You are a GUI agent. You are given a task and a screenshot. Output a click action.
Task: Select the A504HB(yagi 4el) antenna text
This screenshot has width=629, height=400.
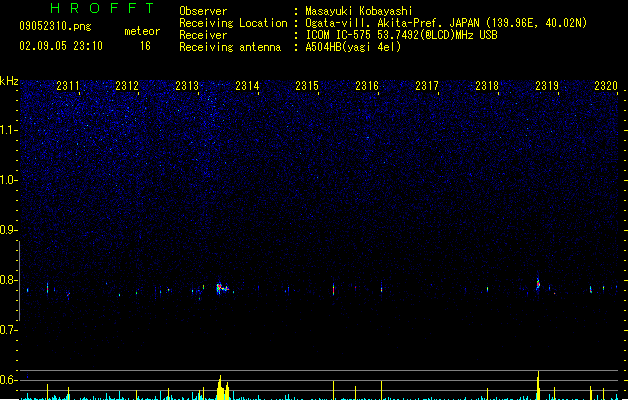pos(353,47)
